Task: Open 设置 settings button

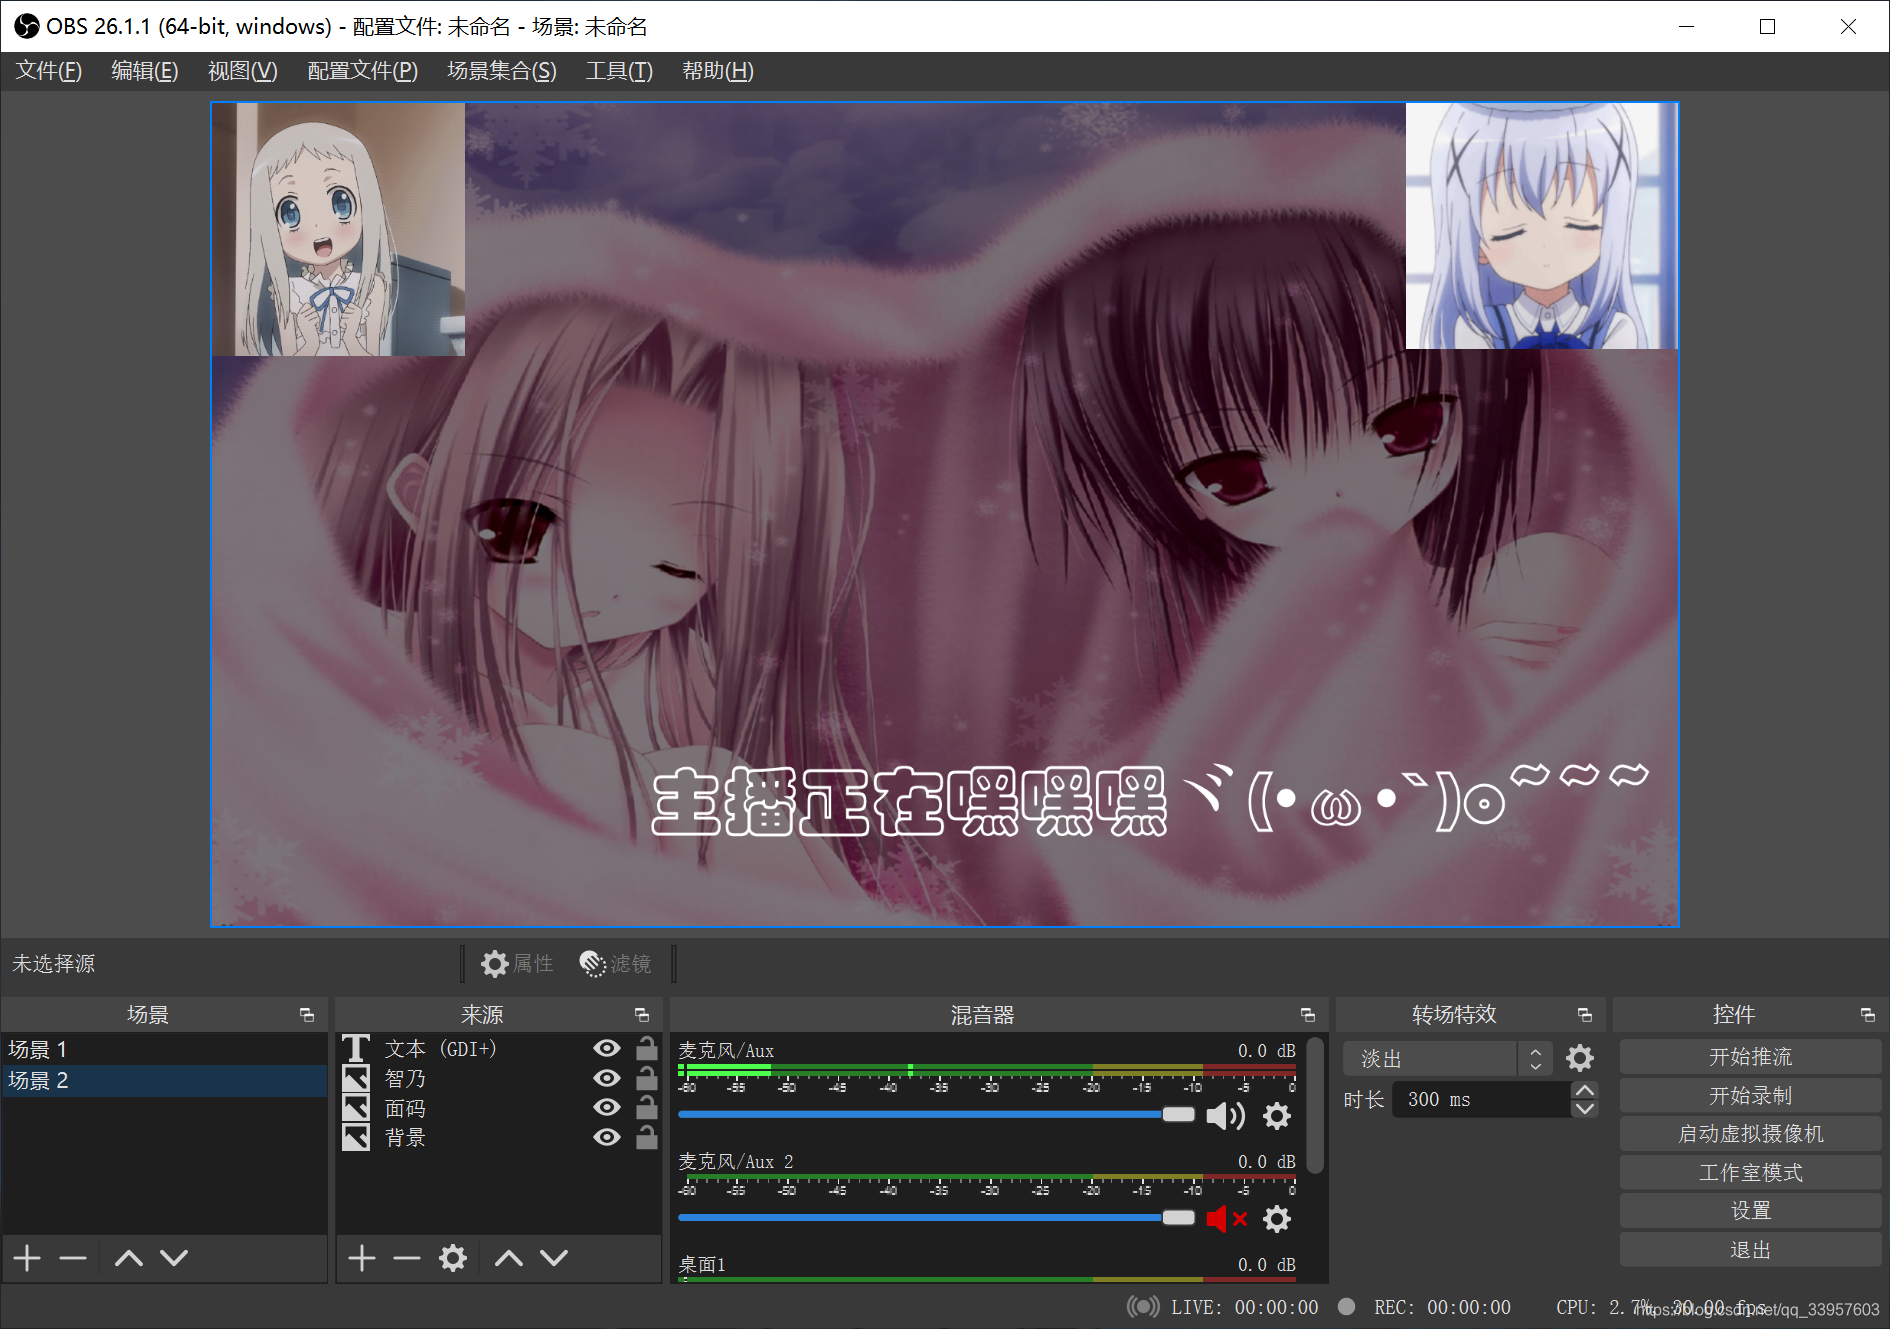Action: (1750, 1211)
